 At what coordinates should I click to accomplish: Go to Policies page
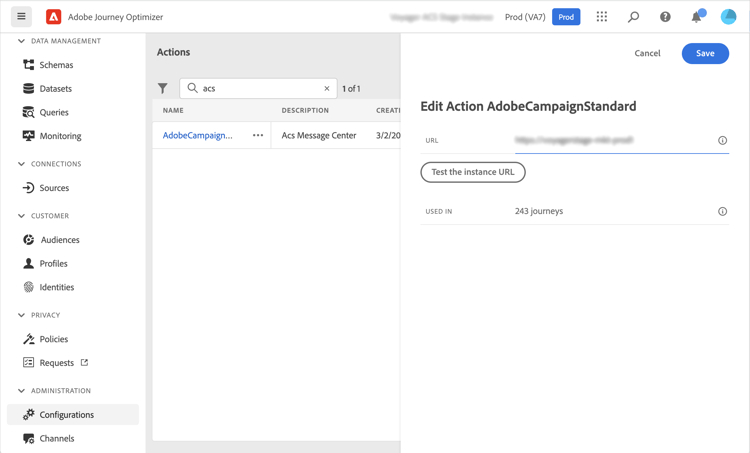tap(54, 339)
